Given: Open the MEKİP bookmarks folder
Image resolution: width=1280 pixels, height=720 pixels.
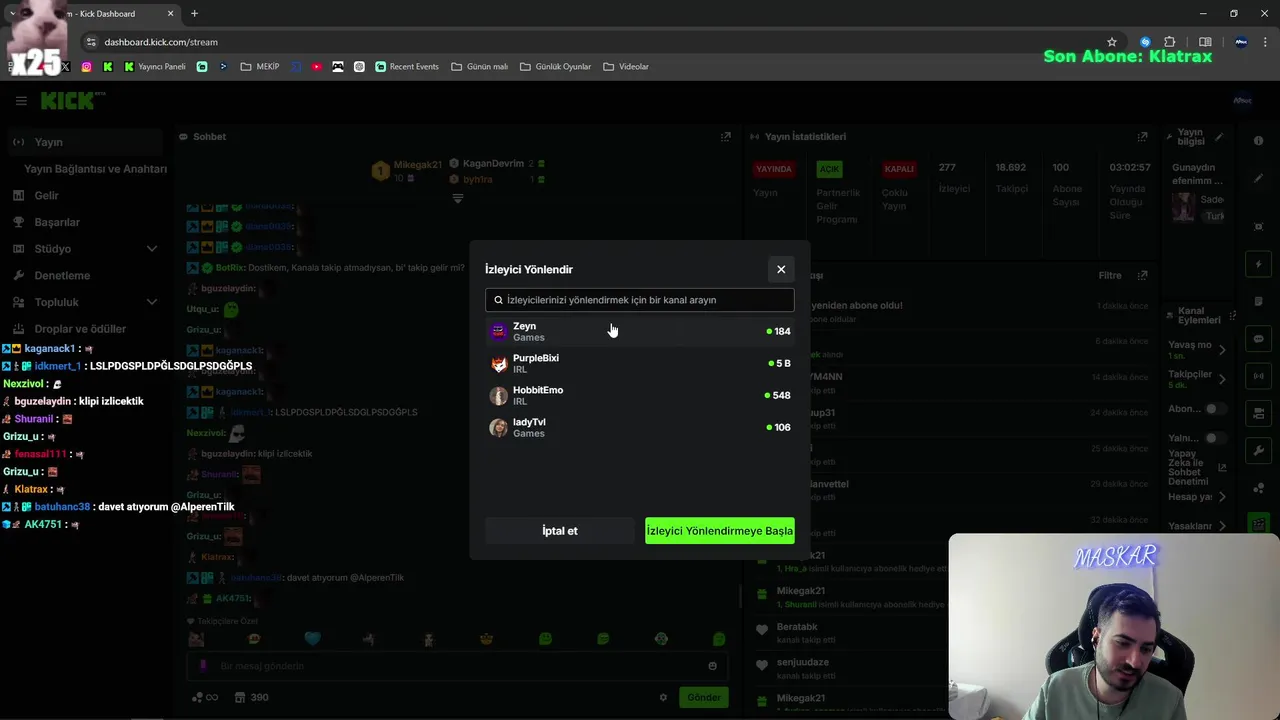Looking at the screenshot, I should click(x=260, y=67).
